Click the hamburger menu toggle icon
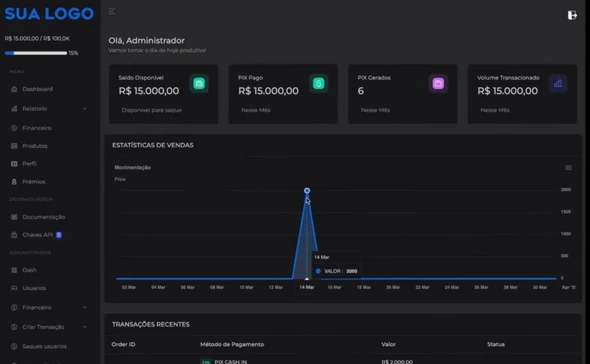This screenshot has height=364, width=590. tap(112, 12)
